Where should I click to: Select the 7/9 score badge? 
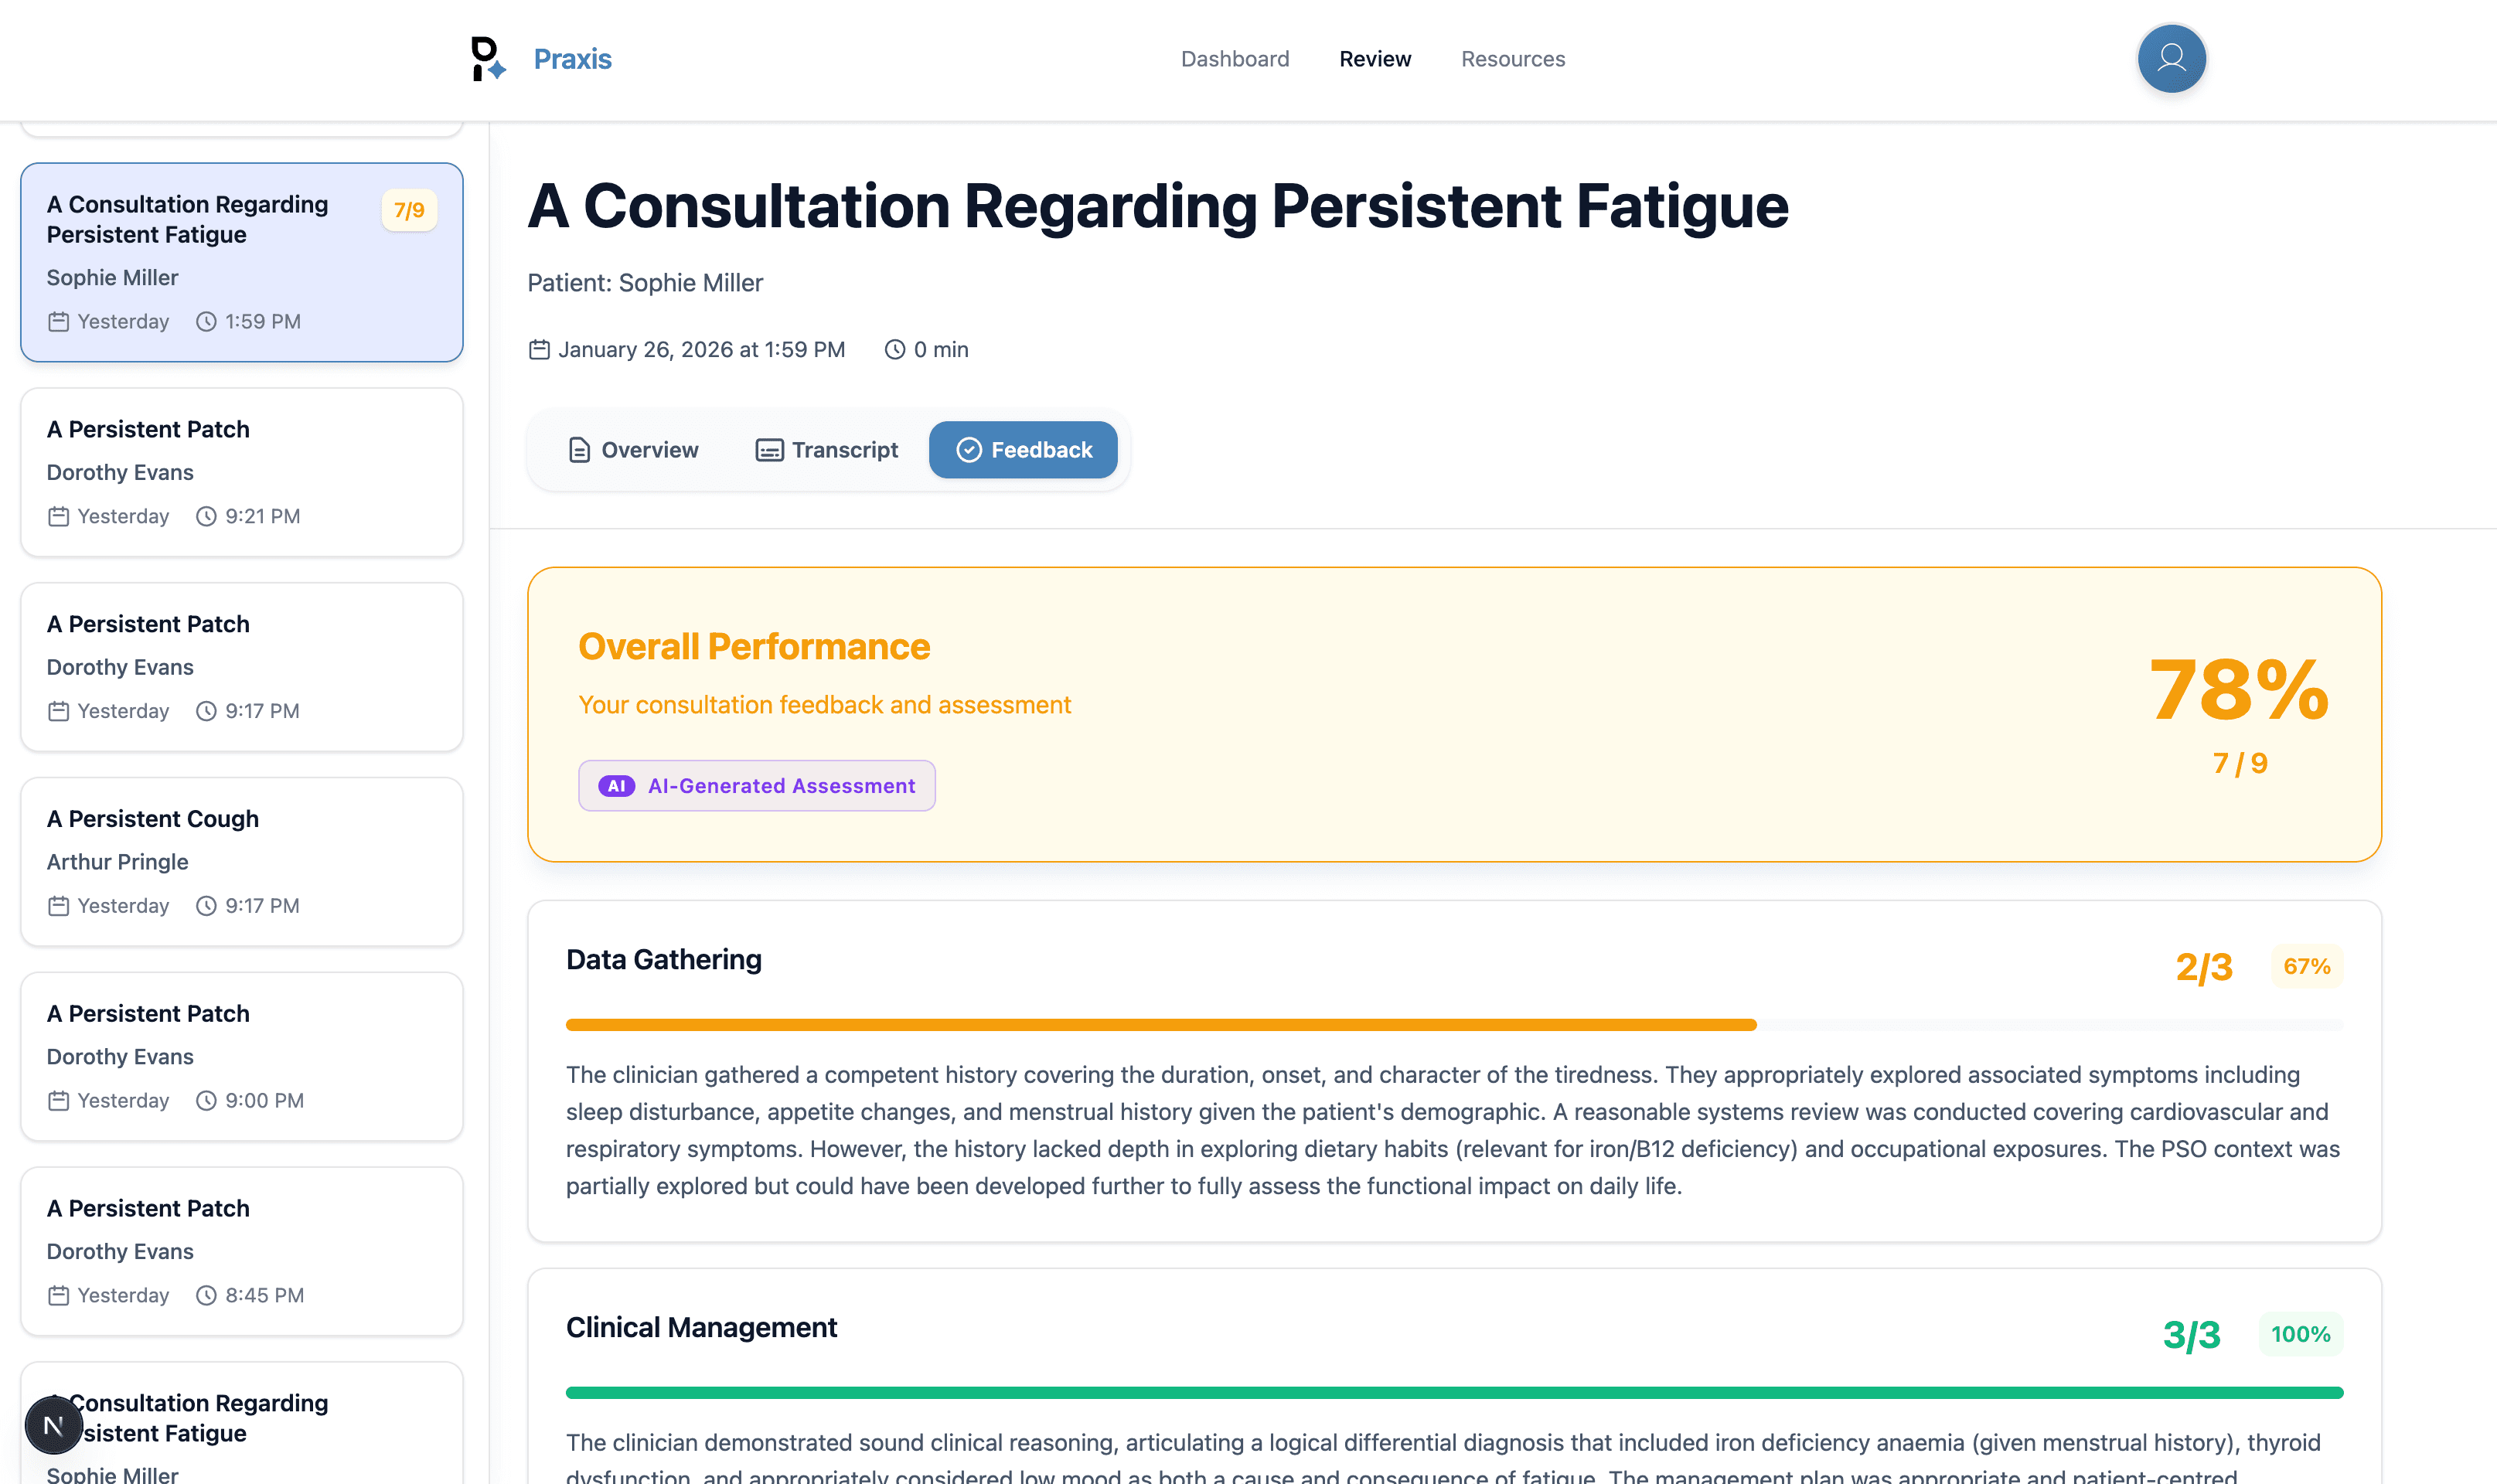tap(408, 210)
